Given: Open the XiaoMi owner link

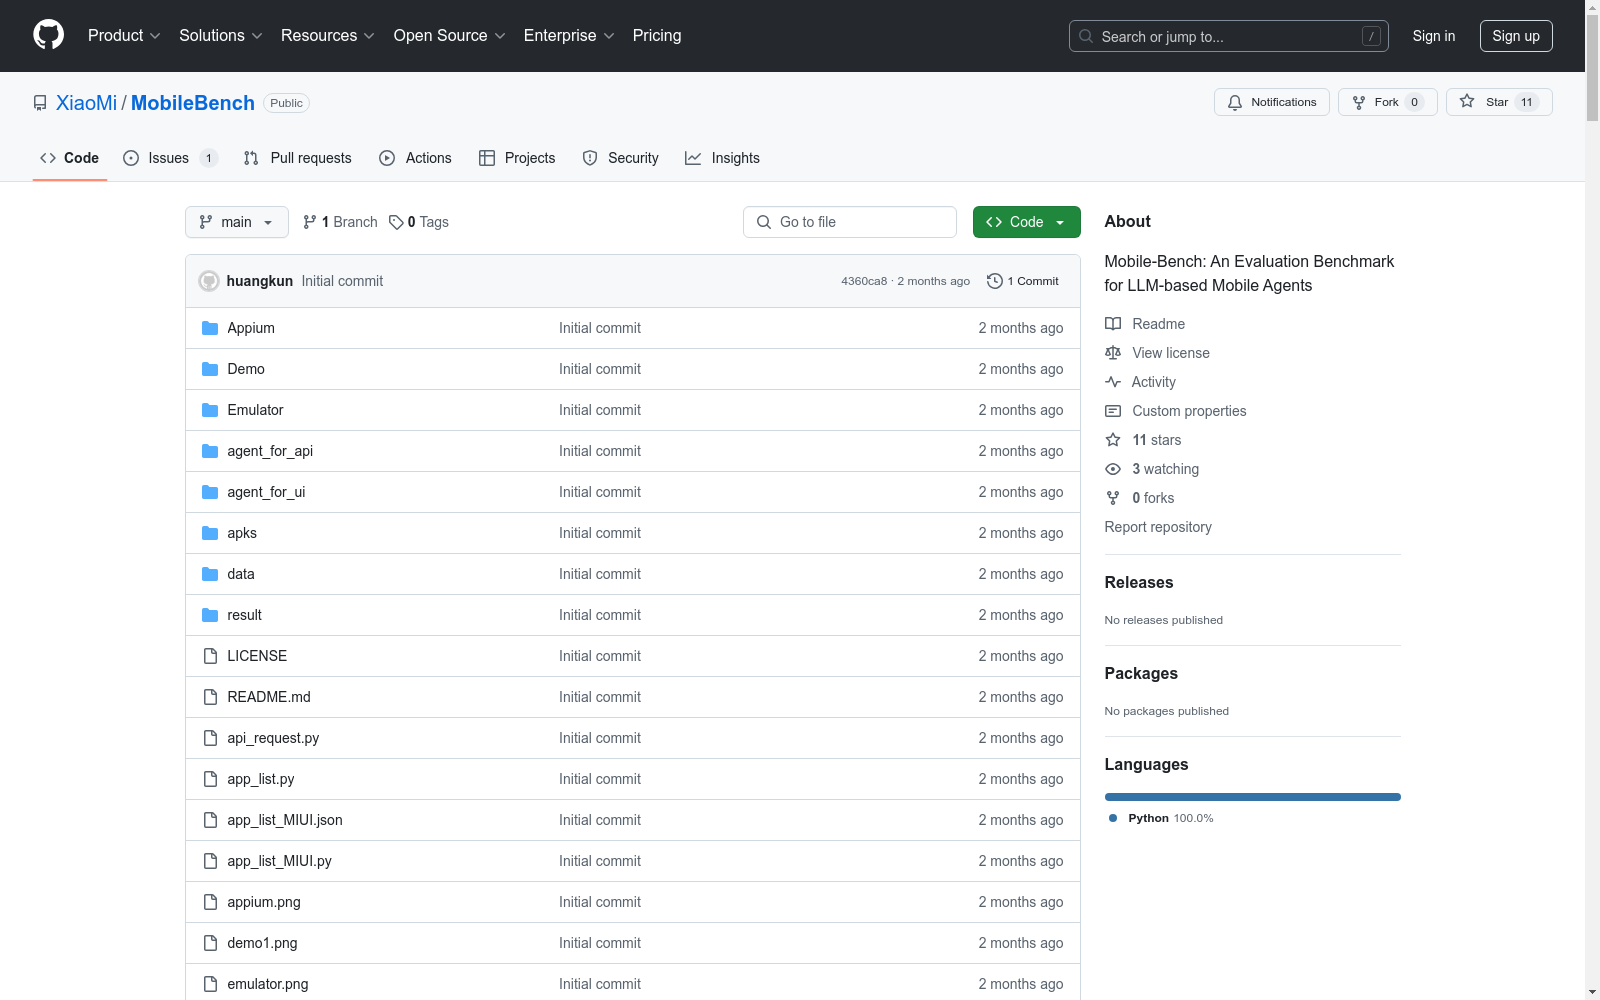Looking at the screenshot, I should coord(86,103).
